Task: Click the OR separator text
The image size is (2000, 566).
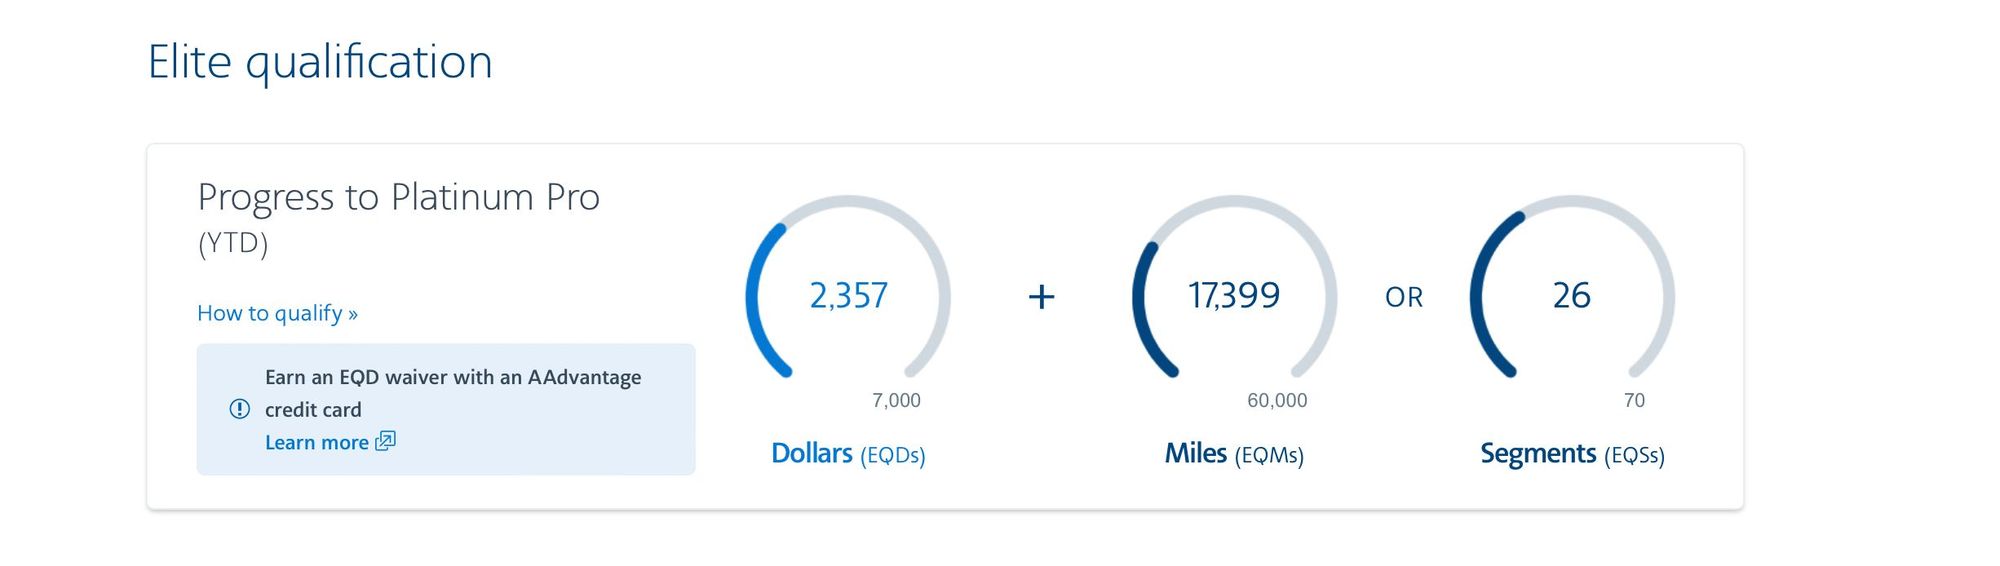Action: (x=1404, y=297)
